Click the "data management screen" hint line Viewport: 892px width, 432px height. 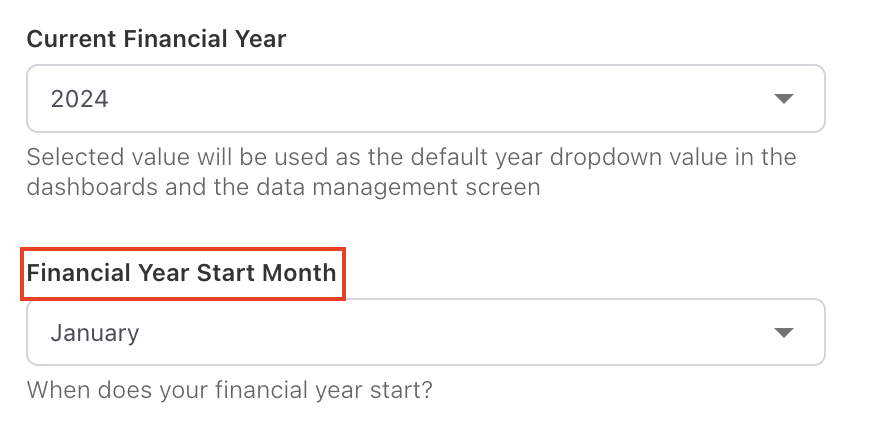(x=283, y=187)
